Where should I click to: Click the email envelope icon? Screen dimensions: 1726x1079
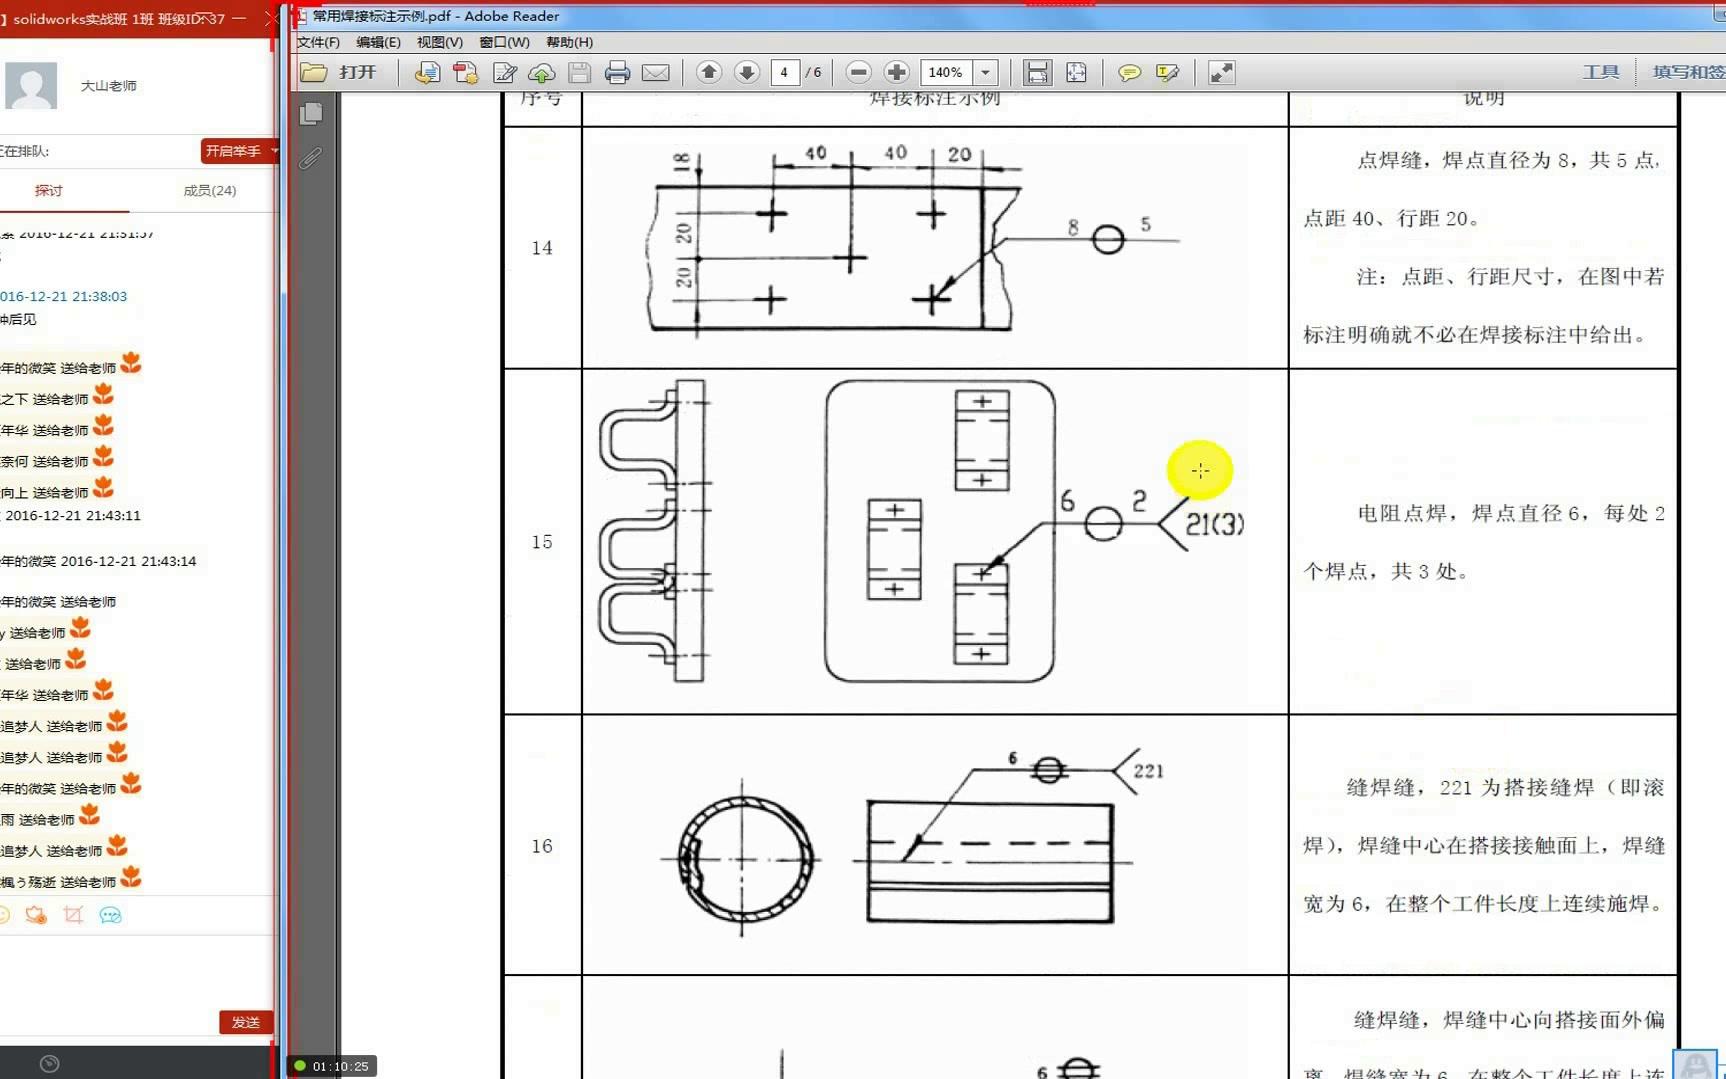(655, 72)
